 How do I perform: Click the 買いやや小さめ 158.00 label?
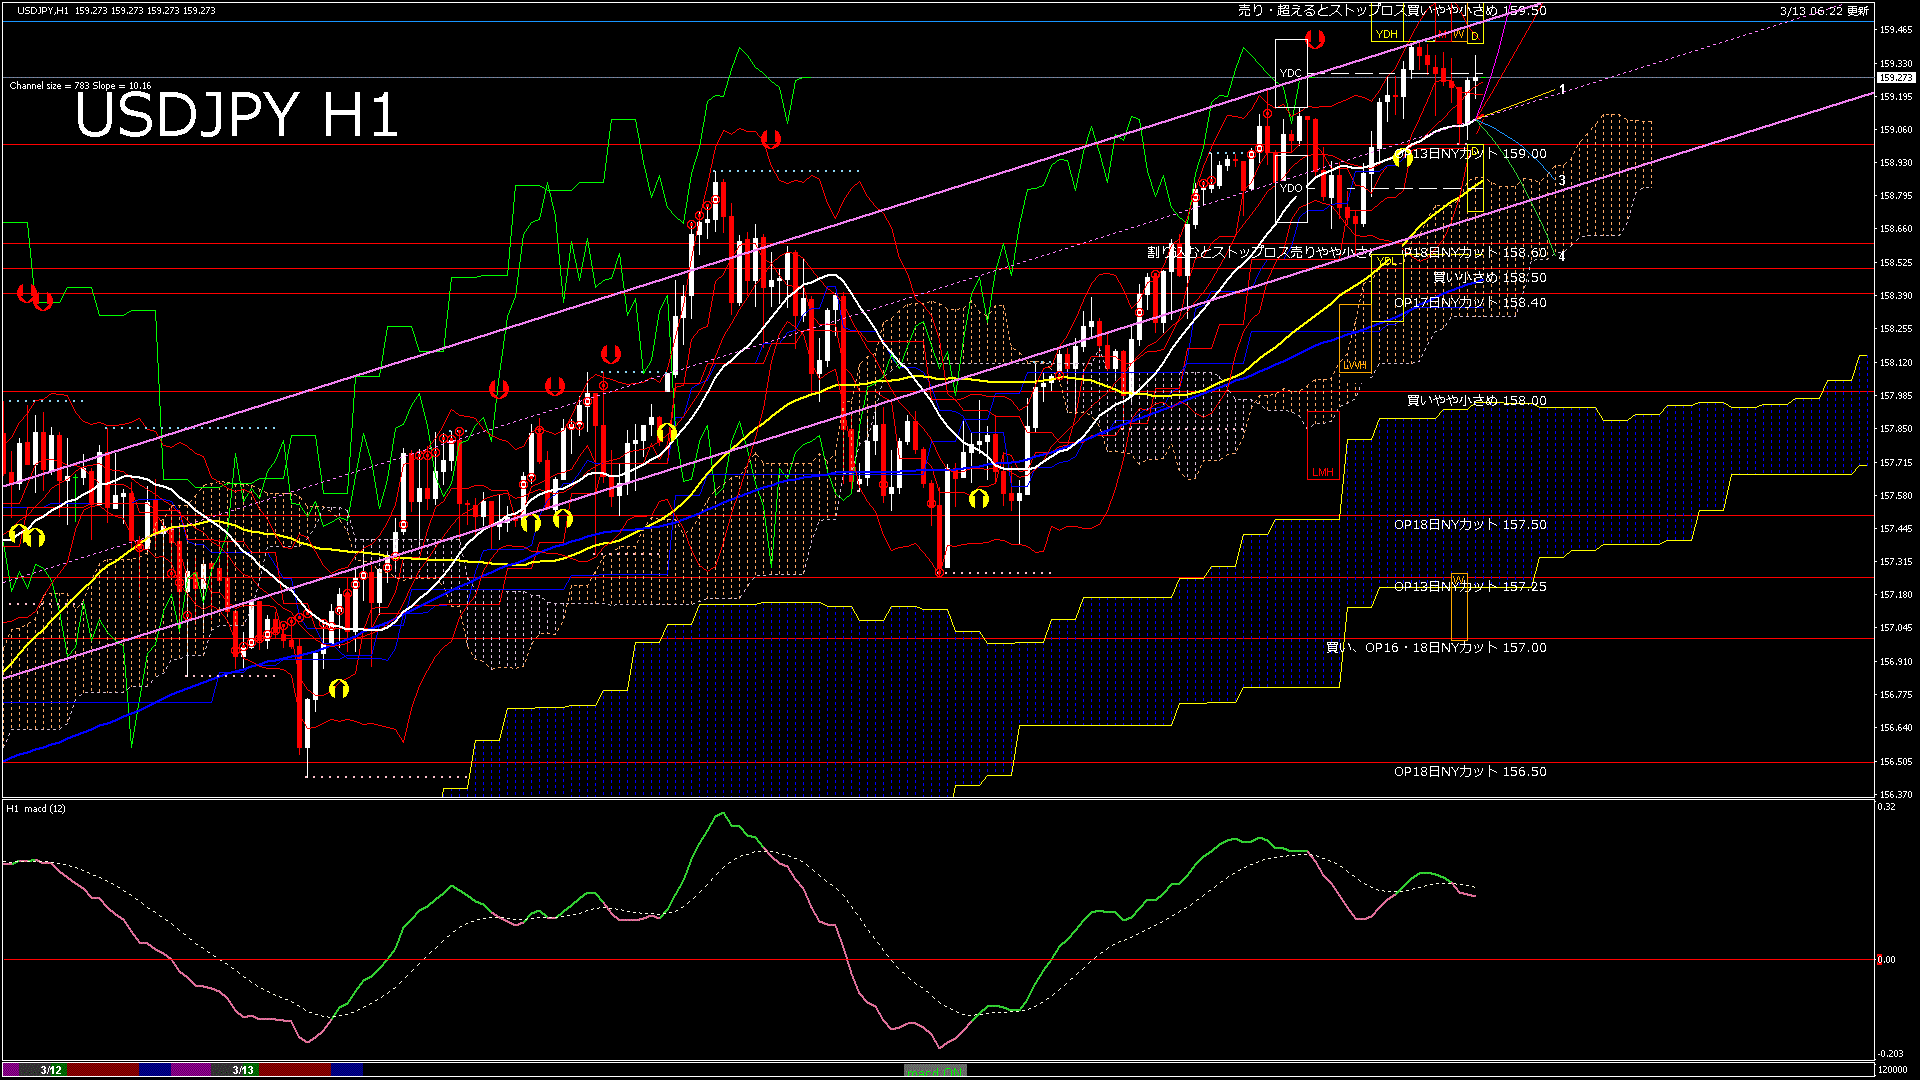[1476, 401]
